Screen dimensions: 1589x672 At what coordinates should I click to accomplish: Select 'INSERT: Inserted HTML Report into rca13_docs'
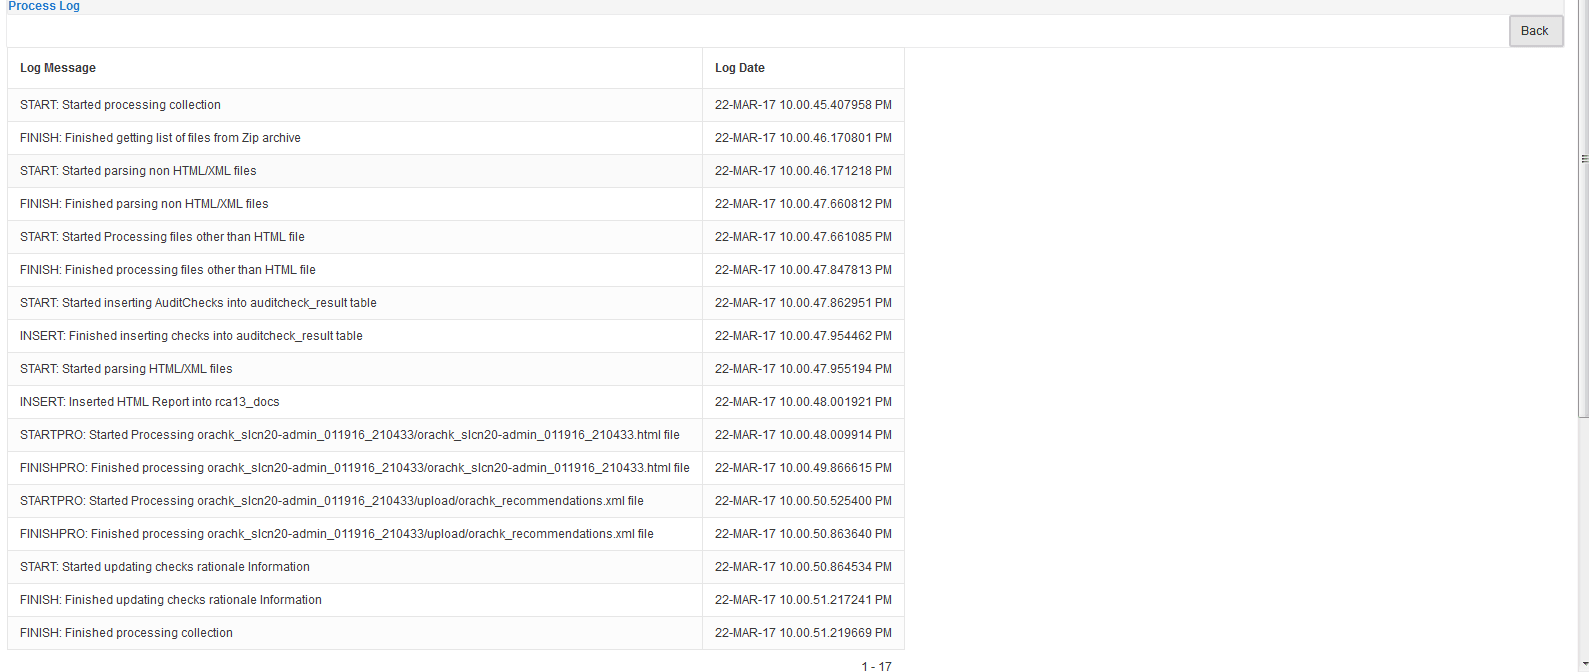(x=150, y=402)
